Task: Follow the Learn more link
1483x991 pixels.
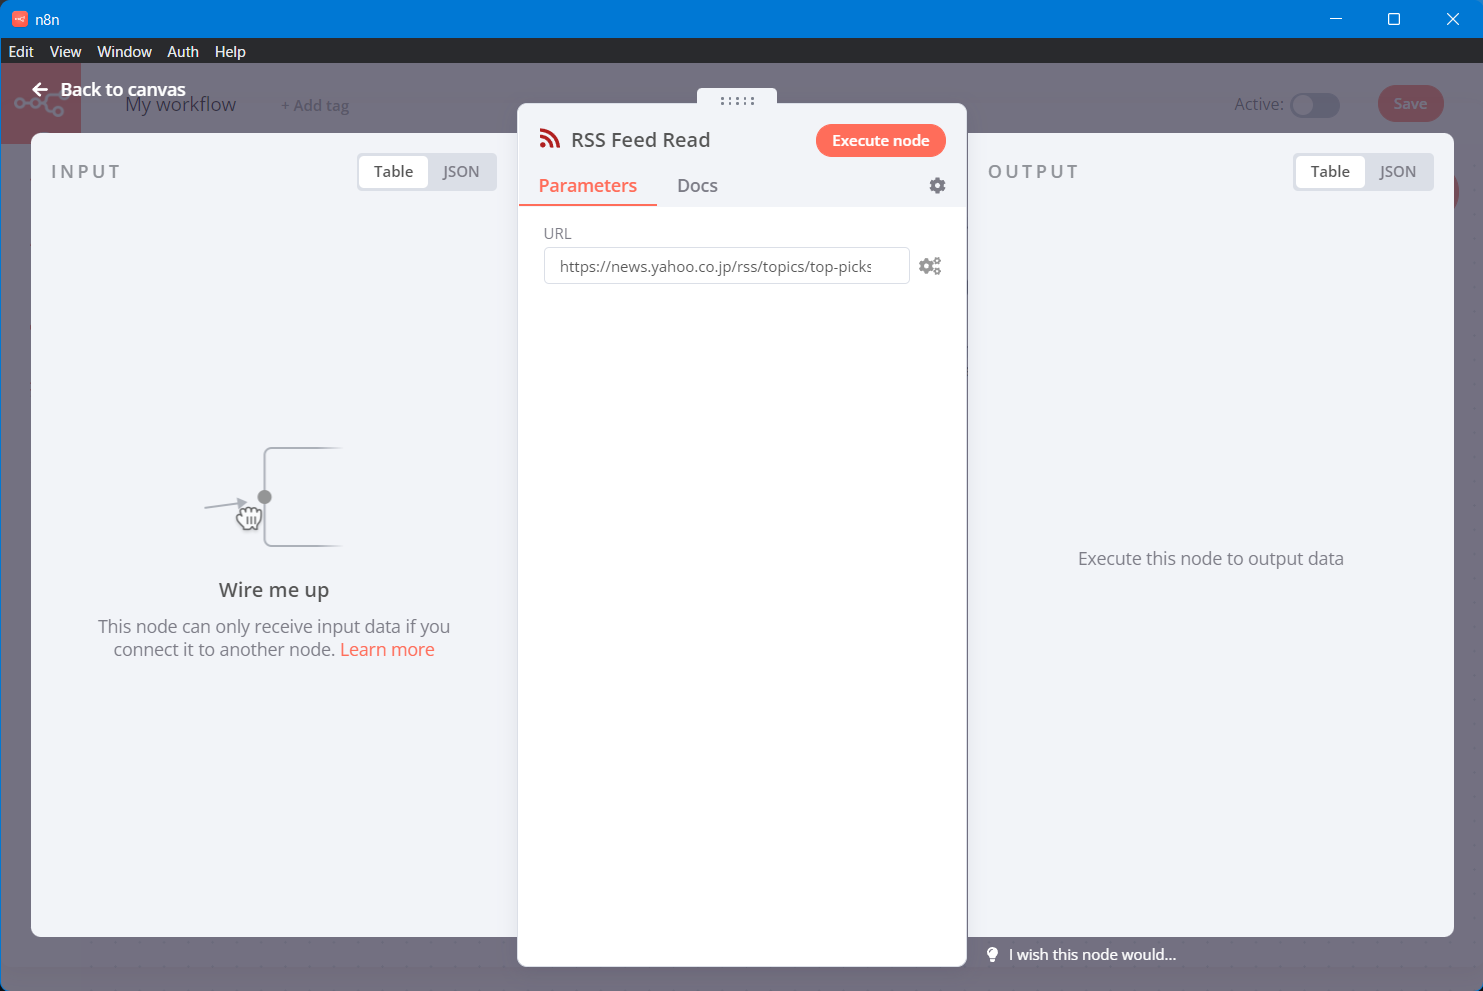Action: 387,650
